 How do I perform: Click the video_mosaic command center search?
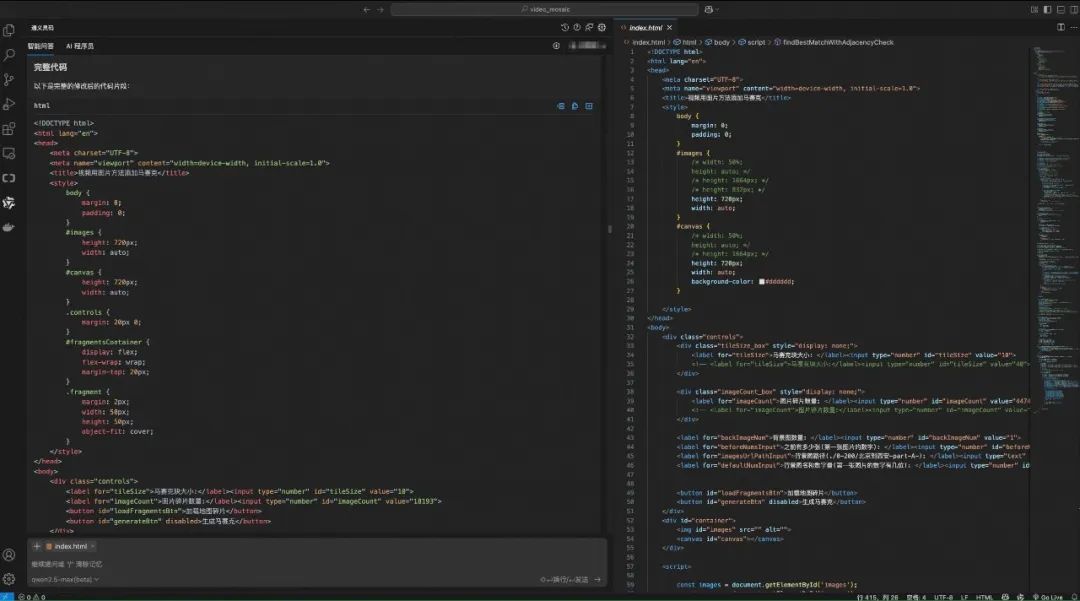544,10
